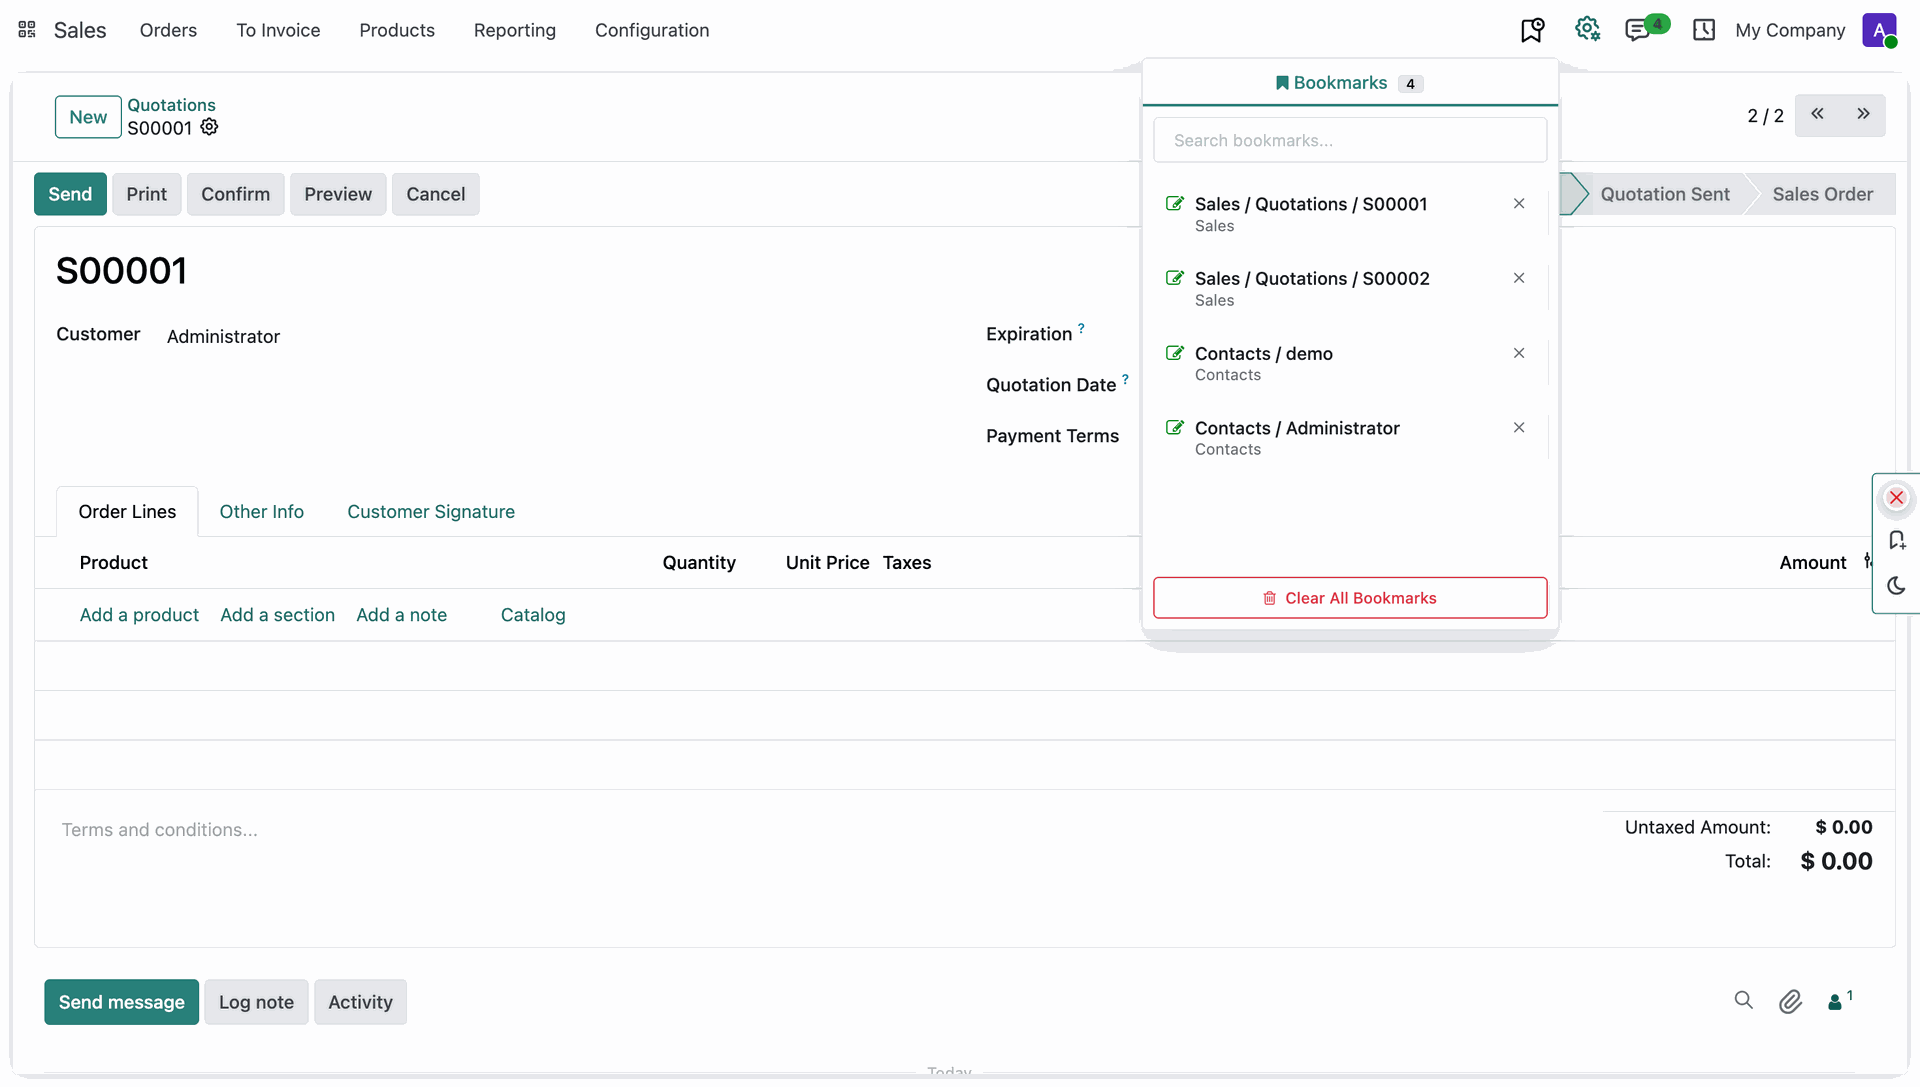The height and width of the screenshot is (1087, 1920).
Task: Remove the Sales / Quotations / S00002 bookmark
Action: point(1519,278)
